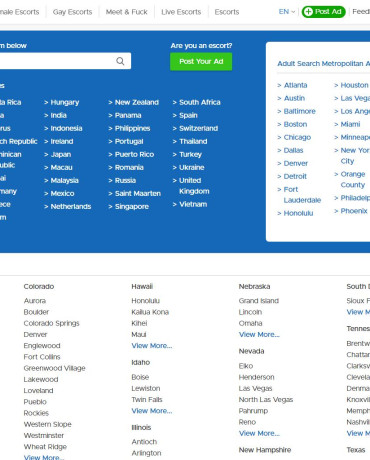Select India from country list
Image resolution: width=370 pixels, height=460 pixels.
[x=59, y=115]
